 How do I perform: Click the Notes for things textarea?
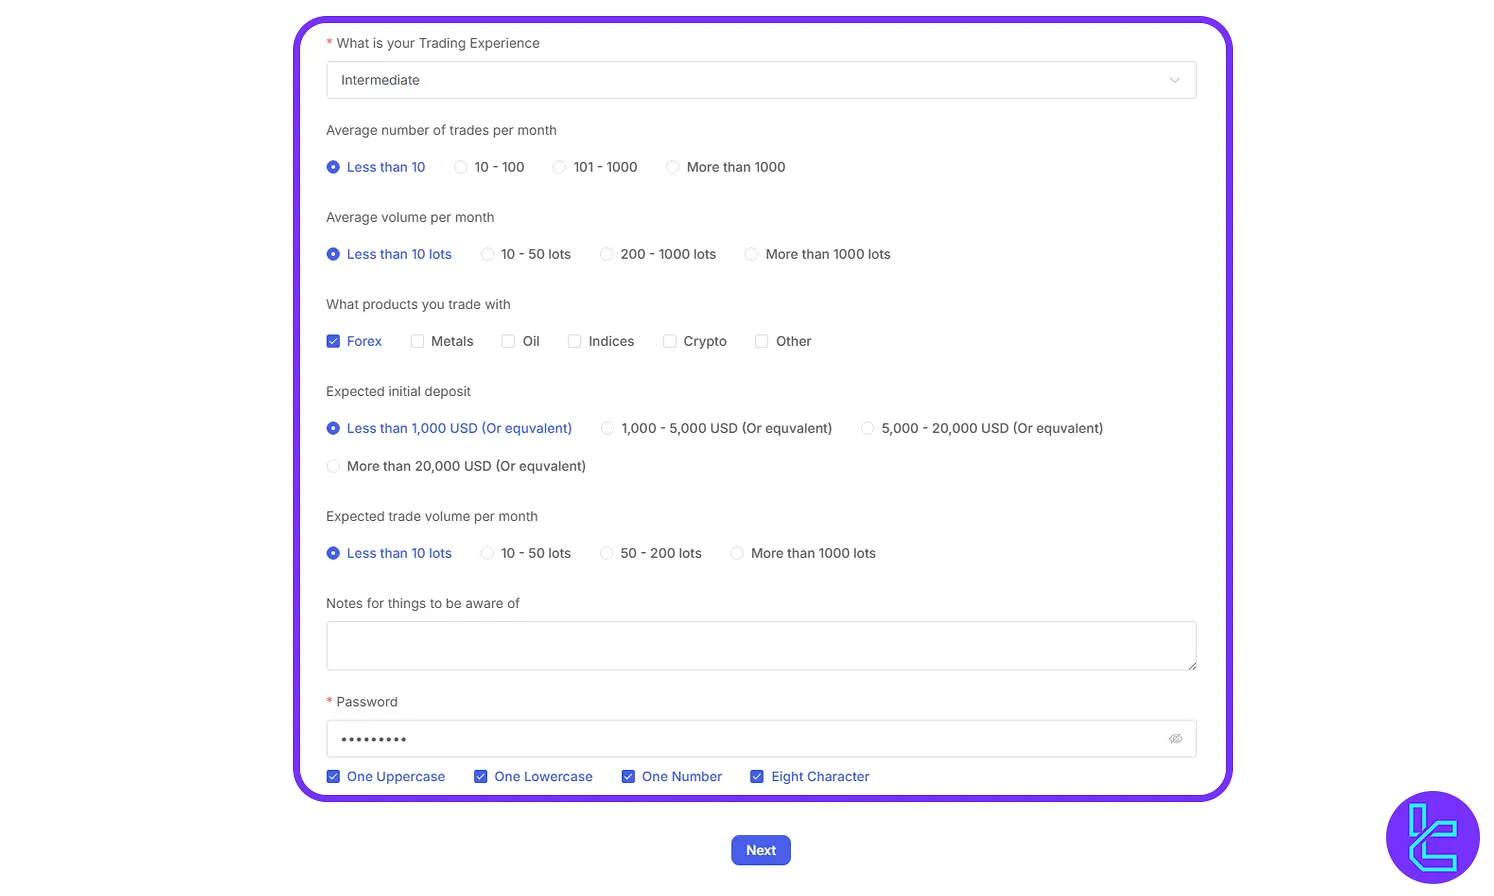pyautogui.click(x=760, y=646)
